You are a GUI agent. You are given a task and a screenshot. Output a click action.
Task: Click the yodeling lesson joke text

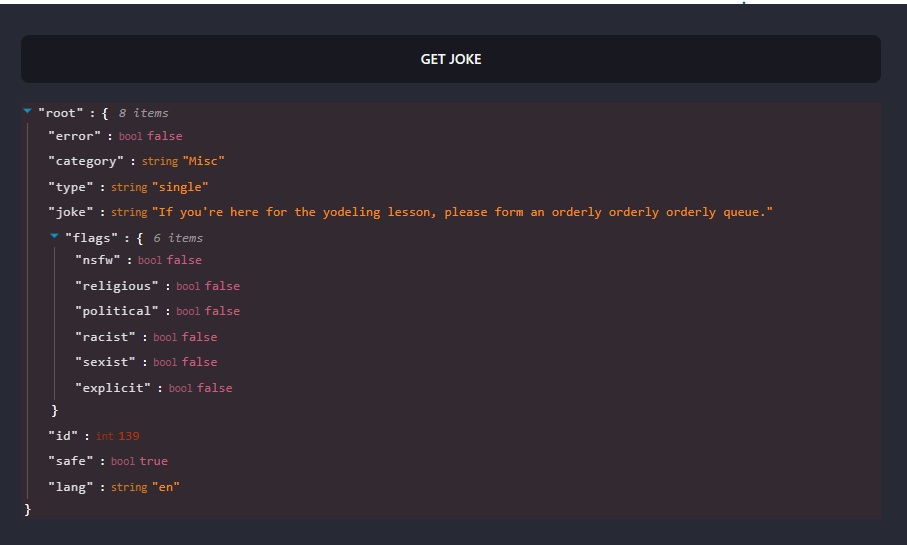pyautogui.click(x=462, y=212)
